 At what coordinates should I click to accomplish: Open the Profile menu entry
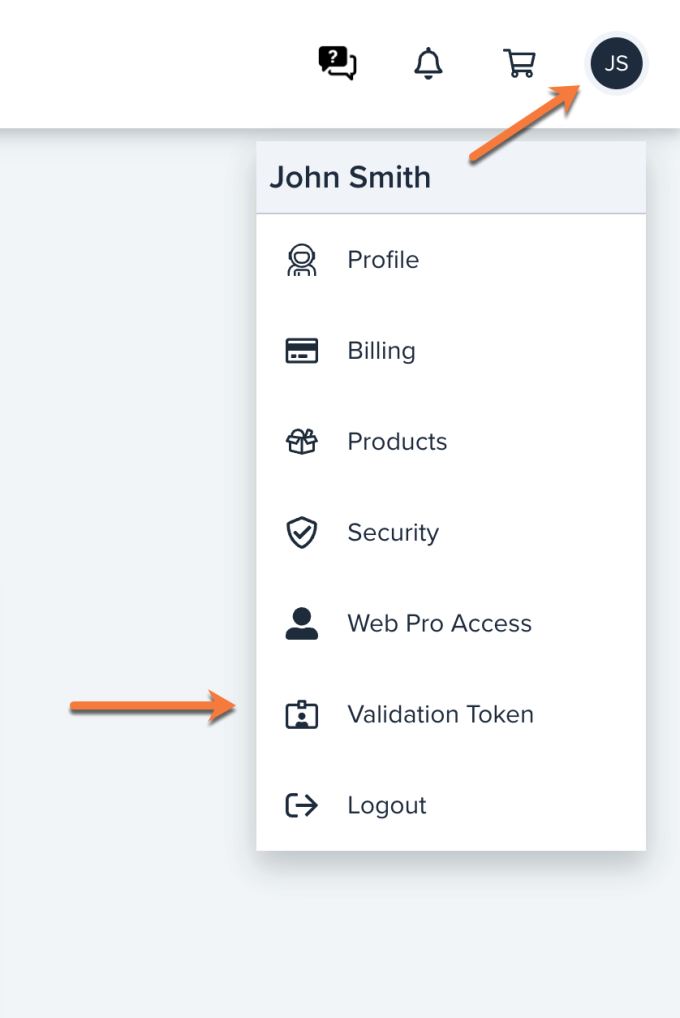click(382, 259)
